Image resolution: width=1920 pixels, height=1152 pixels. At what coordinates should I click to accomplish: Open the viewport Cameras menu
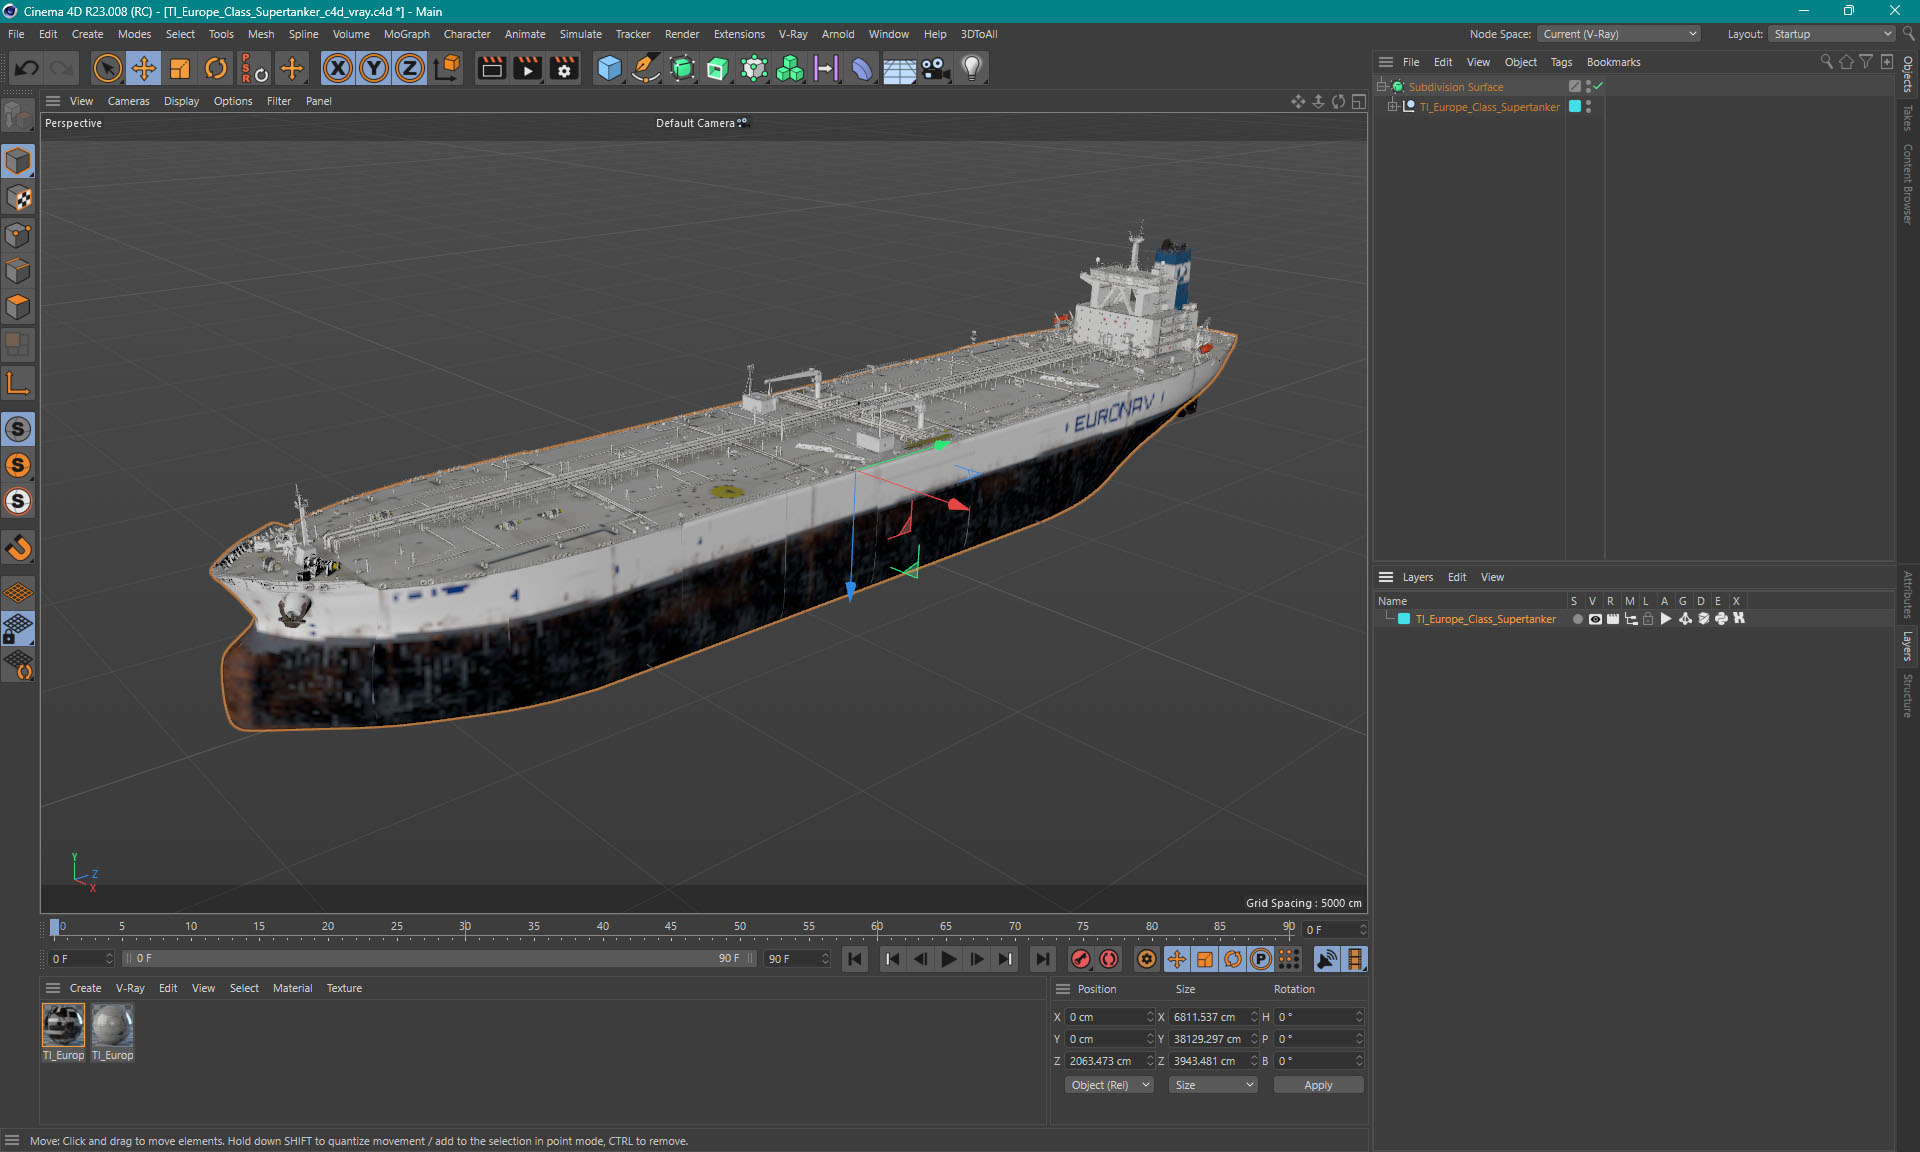[x=128, y=101]
